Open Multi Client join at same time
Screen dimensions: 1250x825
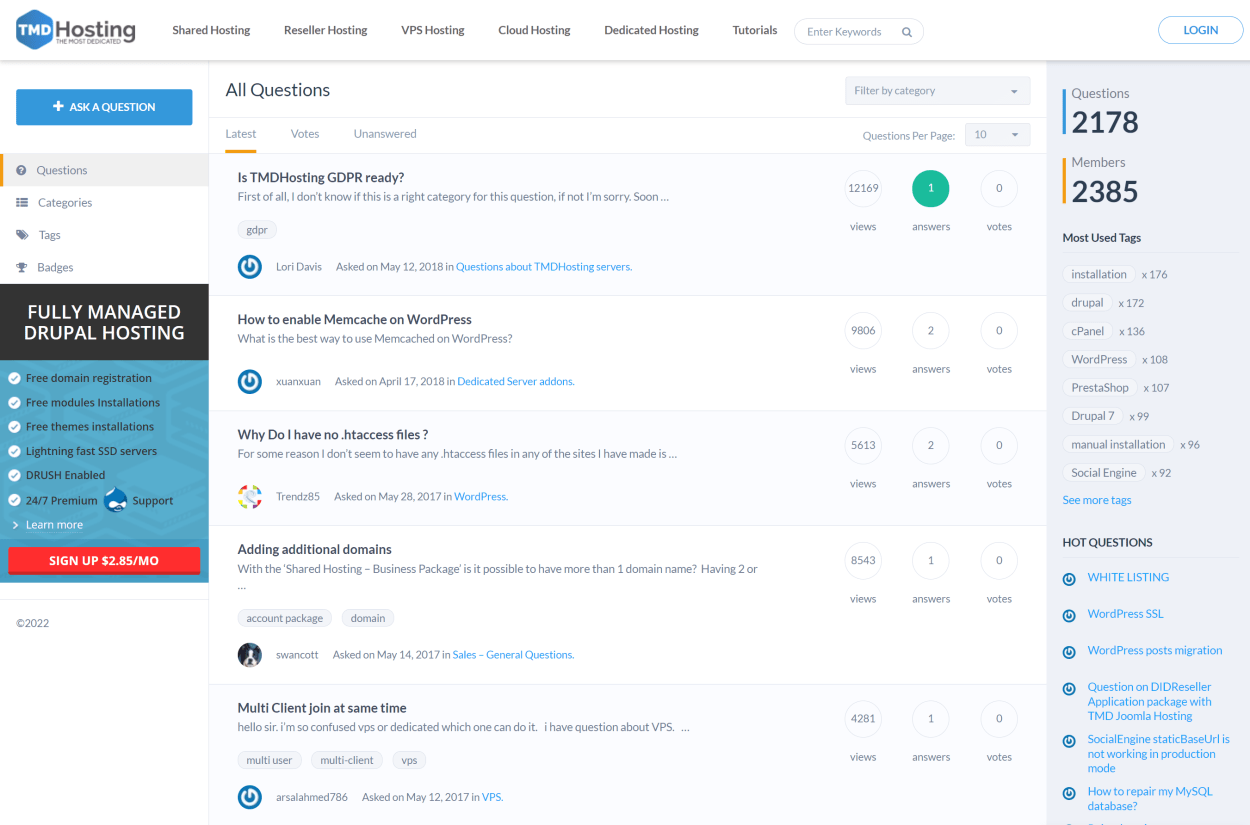coord(322,708)
